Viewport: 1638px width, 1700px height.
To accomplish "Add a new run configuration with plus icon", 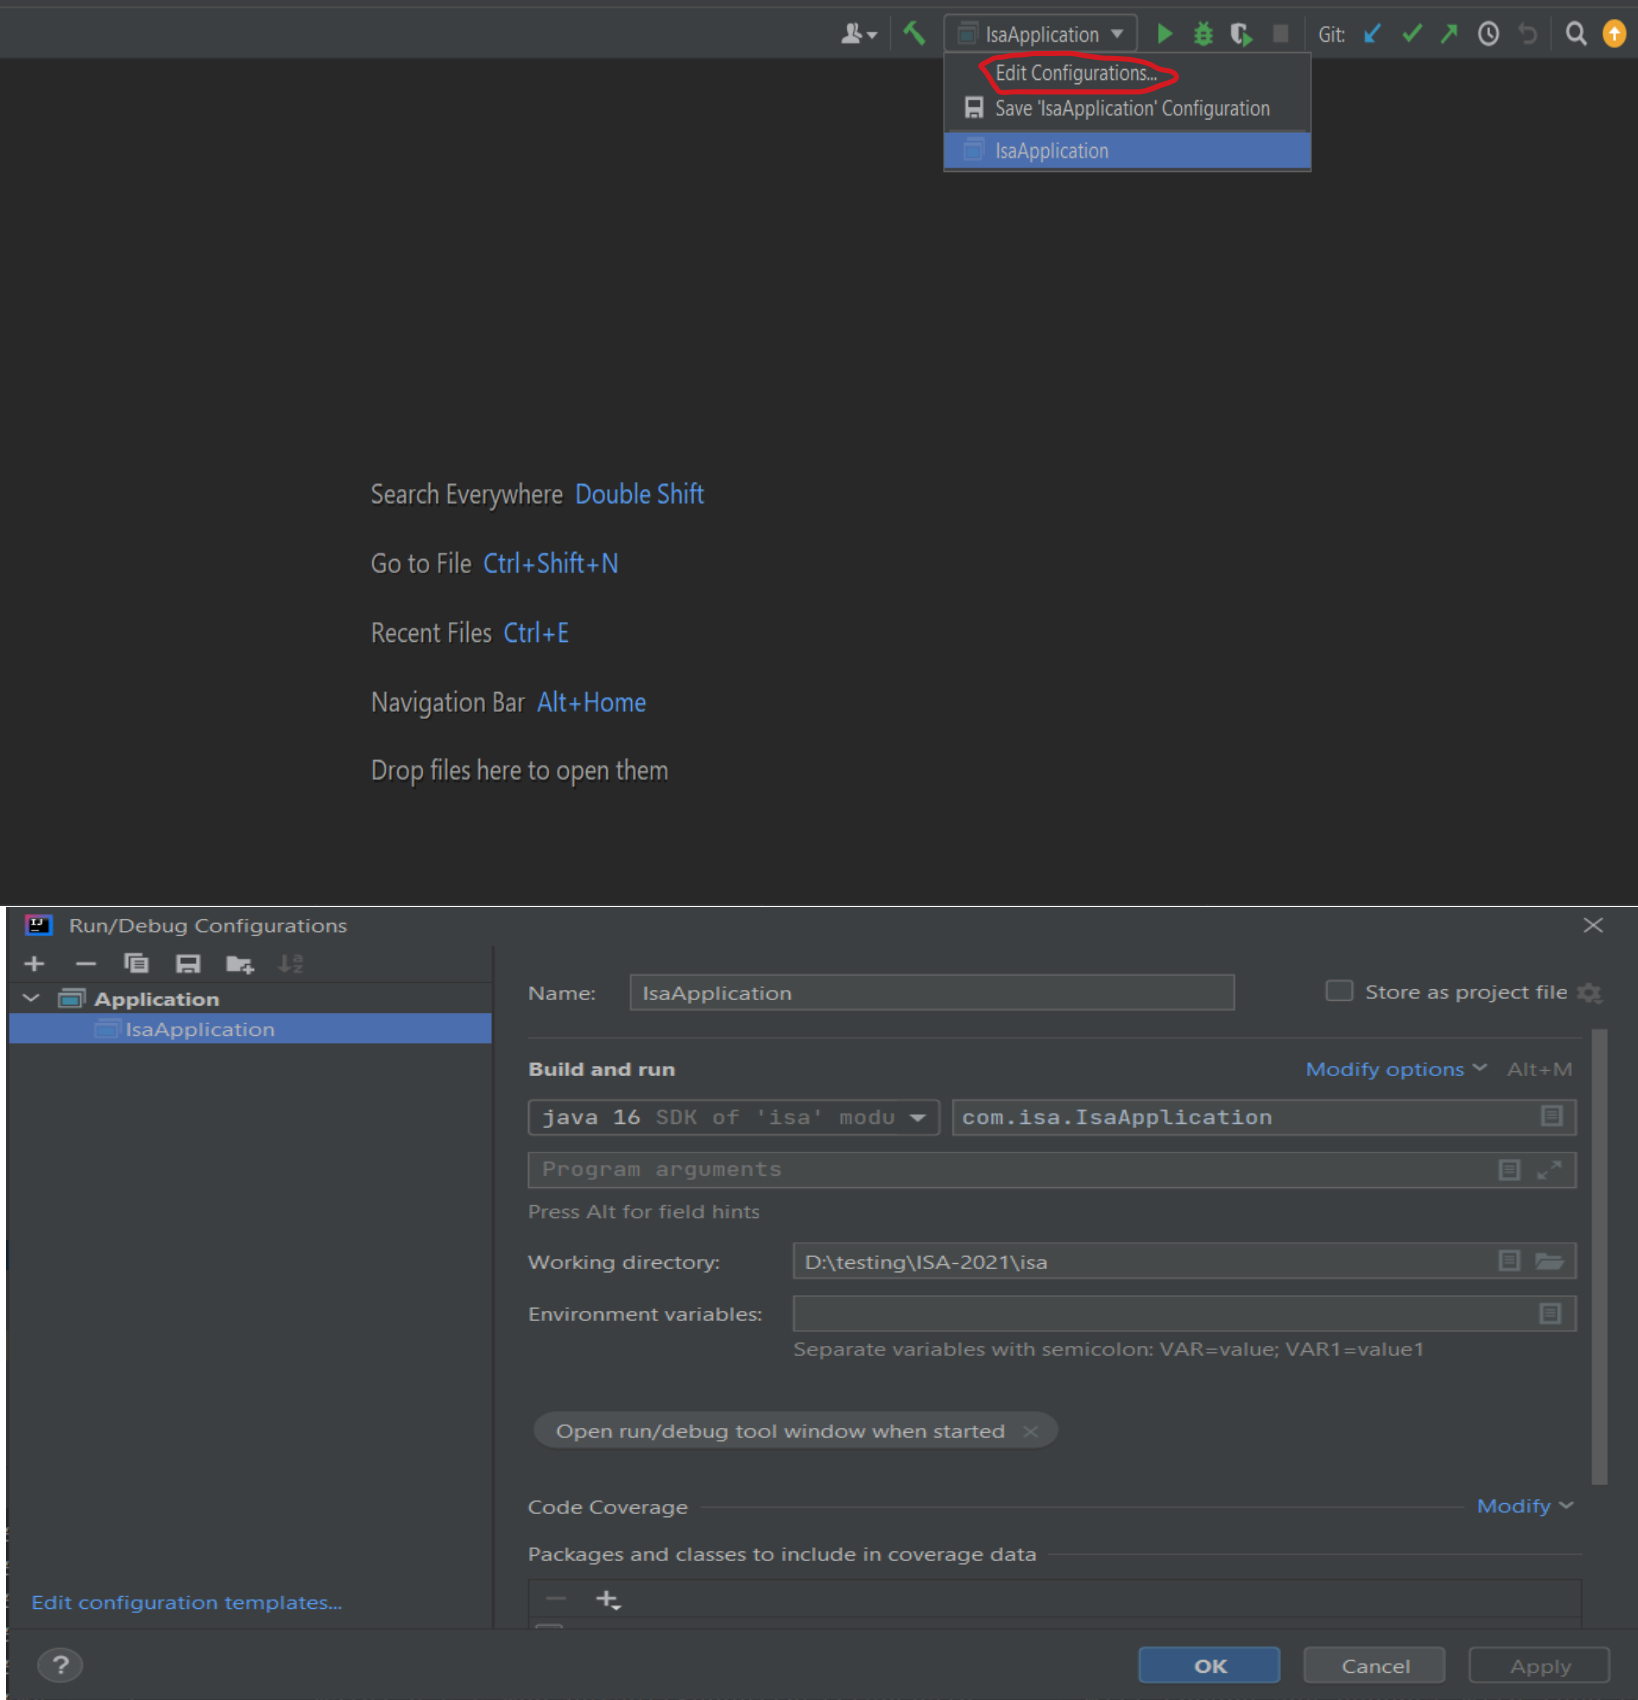I will point(34,963).
